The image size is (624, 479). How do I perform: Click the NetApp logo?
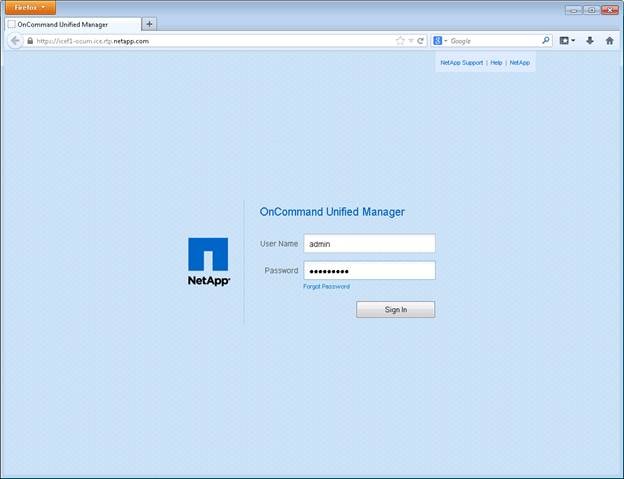pos(209,261)
